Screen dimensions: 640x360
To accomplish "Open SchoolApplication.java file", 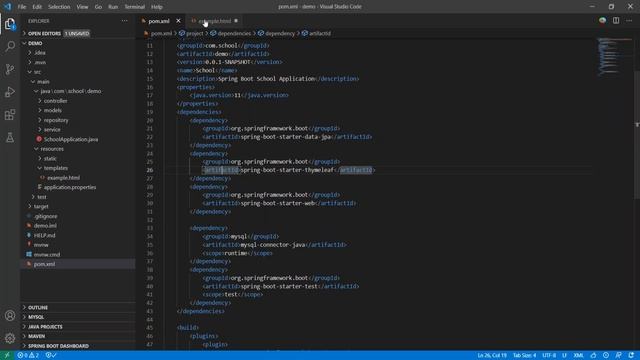I will (x=78, y=139).
